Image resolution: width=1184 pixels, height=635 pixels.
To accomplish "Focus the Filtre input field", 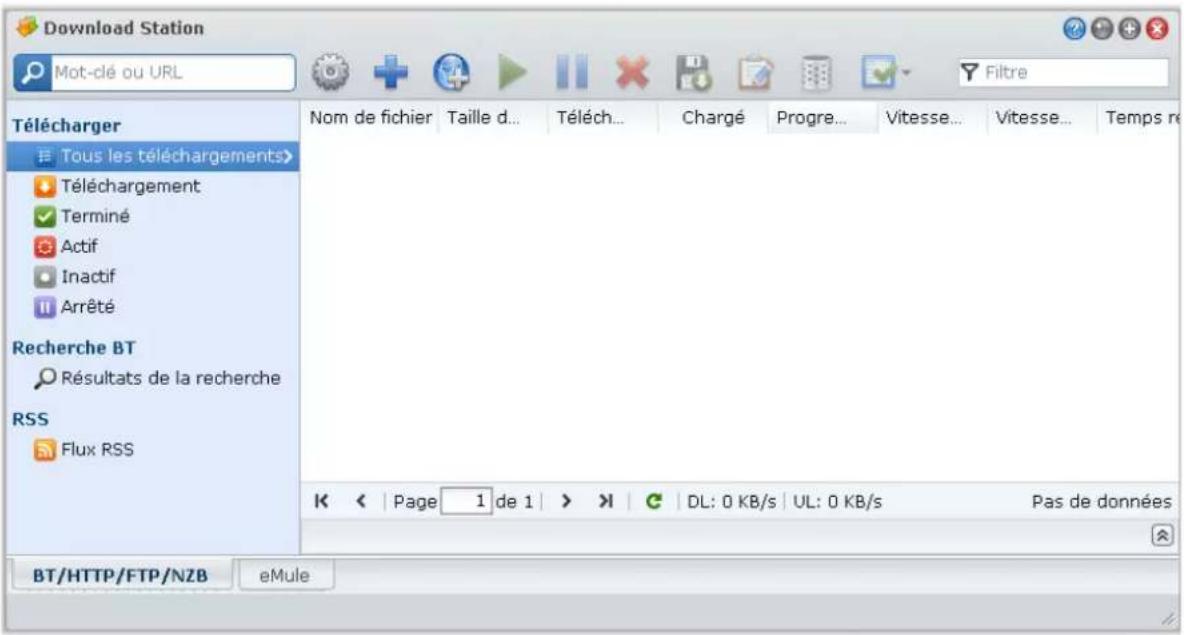I will [x=1063, y=72].
